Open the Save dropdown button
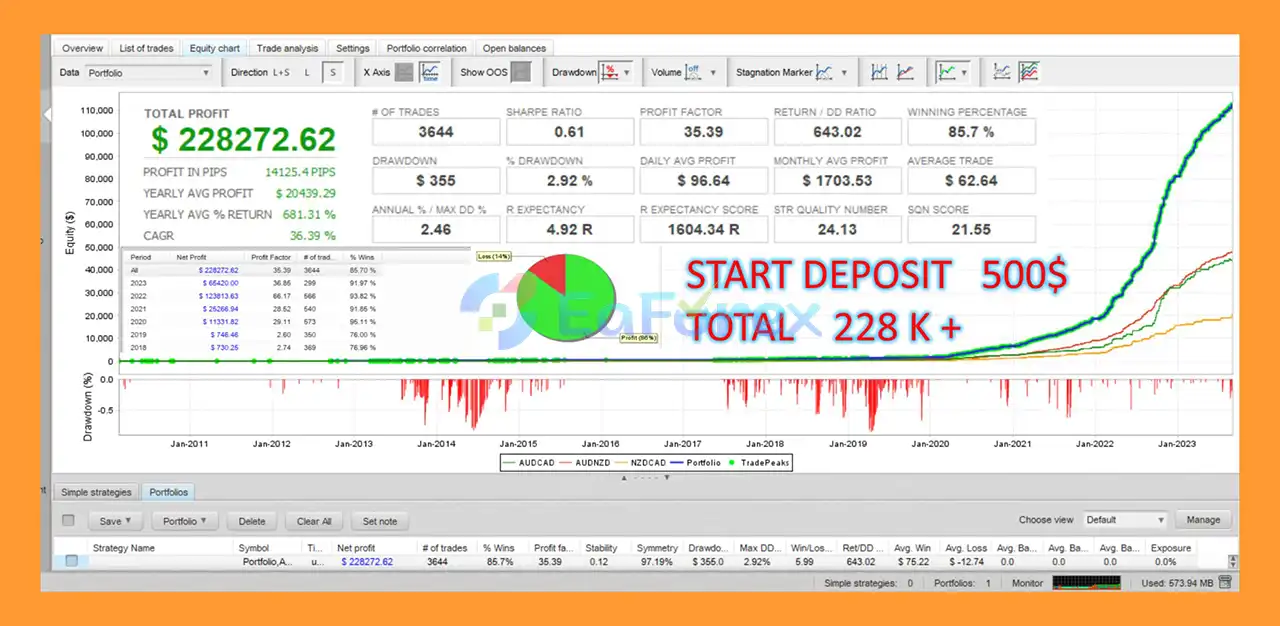Image resolution: width=1280 pixels, height=626 pixels. tap(116, 521)
